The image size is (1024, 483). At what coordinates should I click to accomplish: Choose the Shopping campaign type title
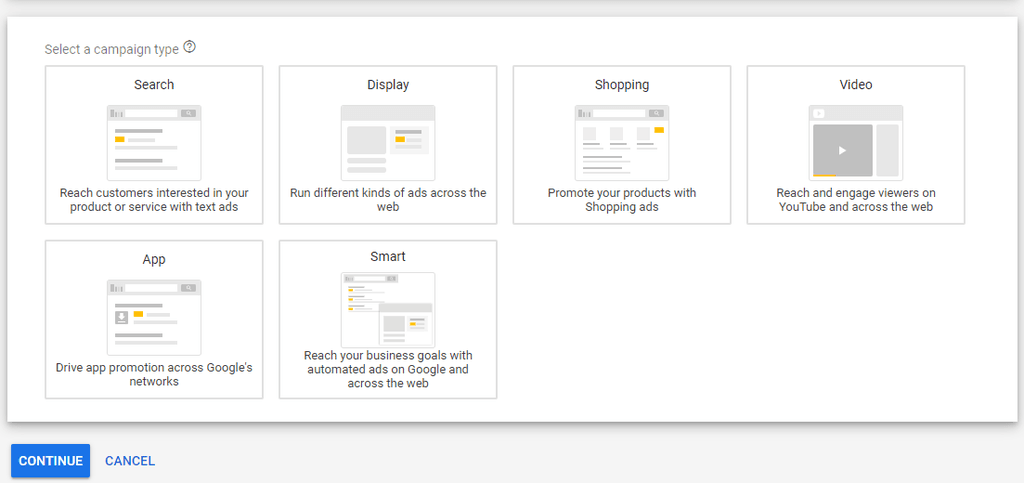[x=622, y=85]
